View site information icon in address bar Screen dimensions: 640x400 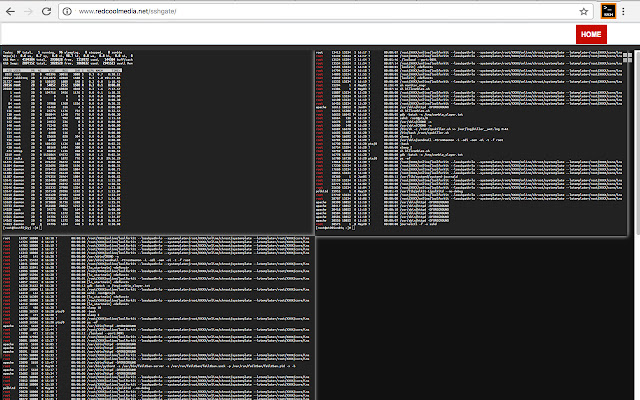67,11
